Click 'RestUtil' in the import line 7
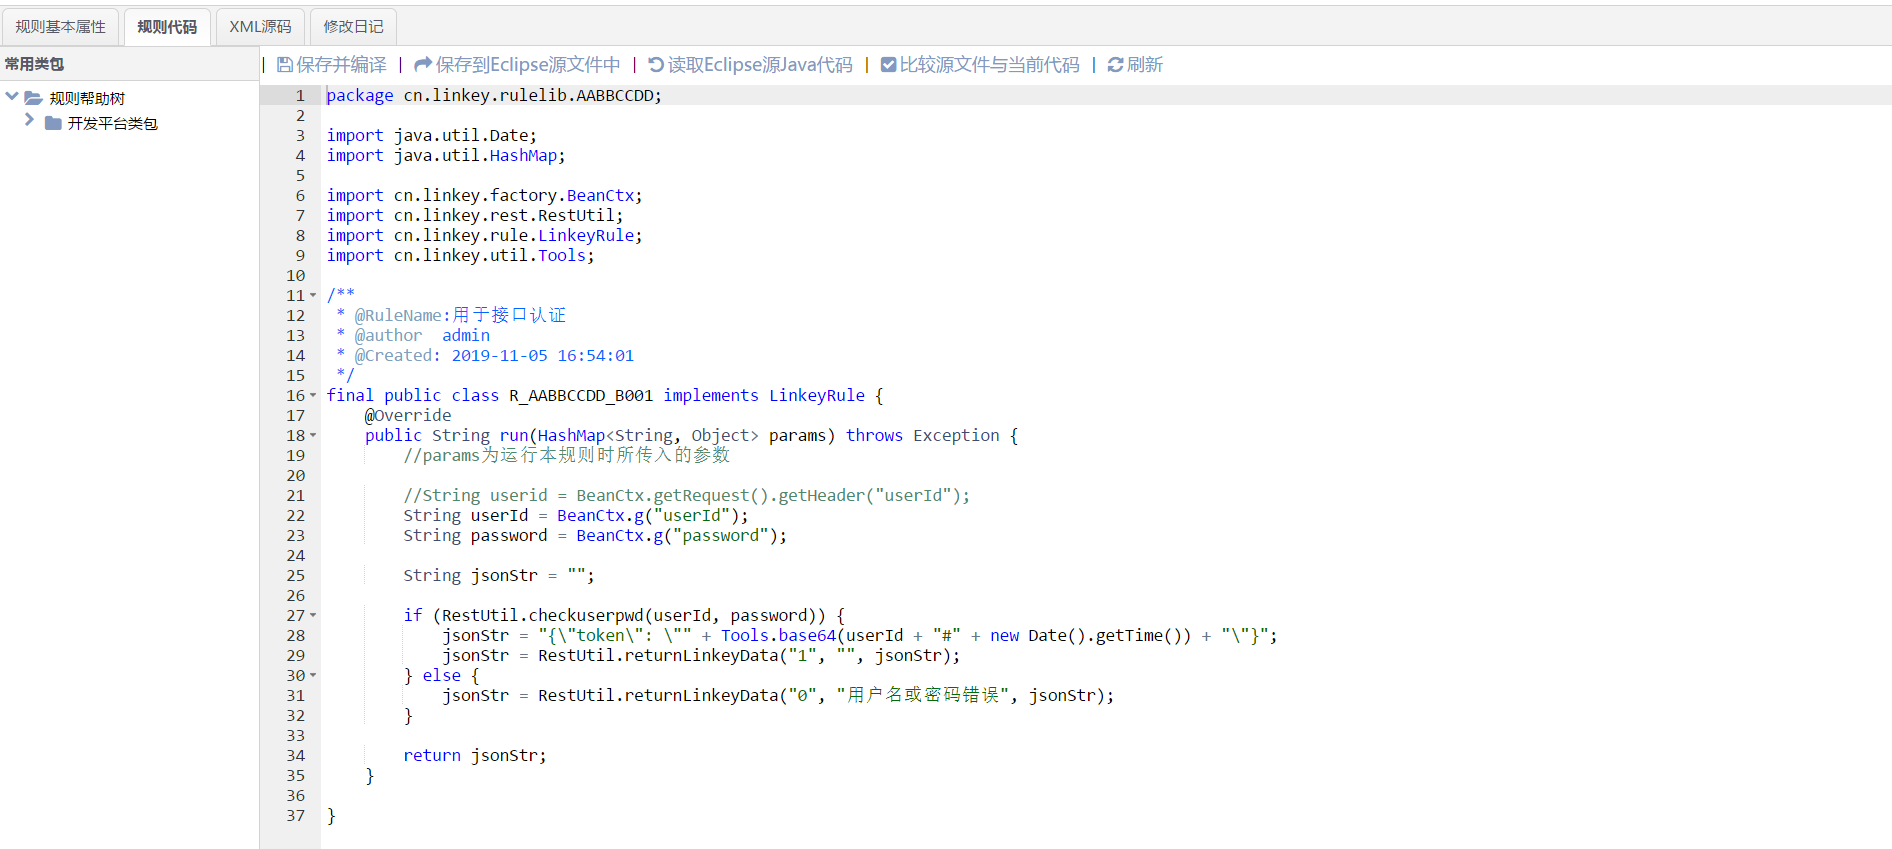This screenshot has width=1892, height=849. pos(576,216)
